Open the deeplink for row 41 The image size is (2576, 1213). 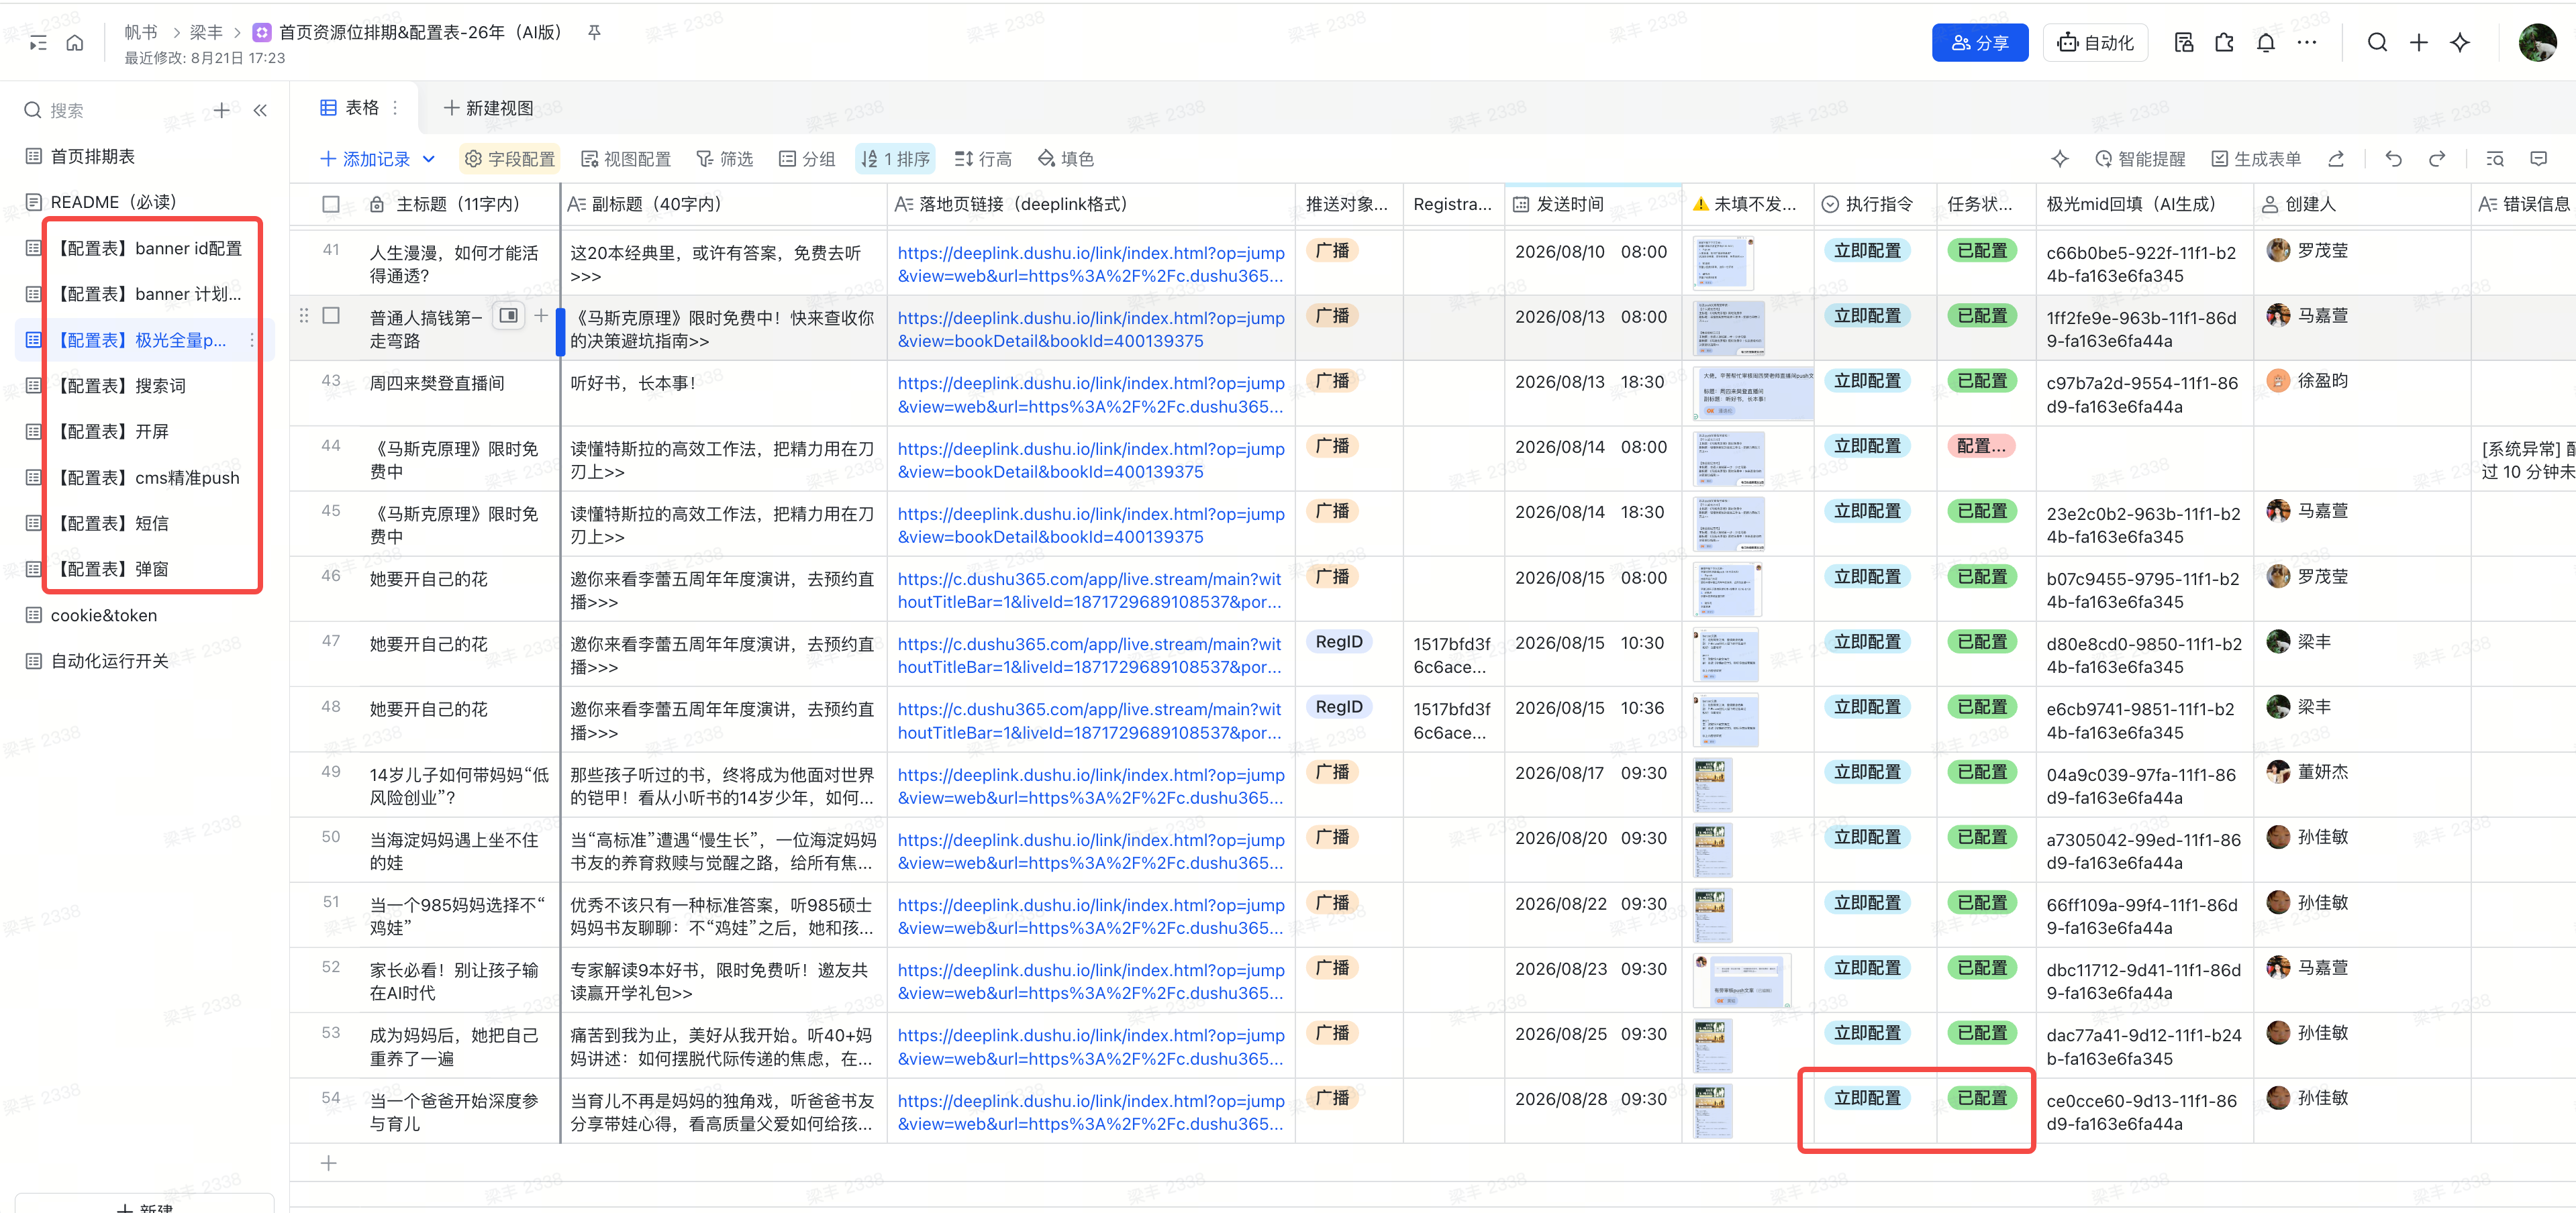[x=1090, y=264]
